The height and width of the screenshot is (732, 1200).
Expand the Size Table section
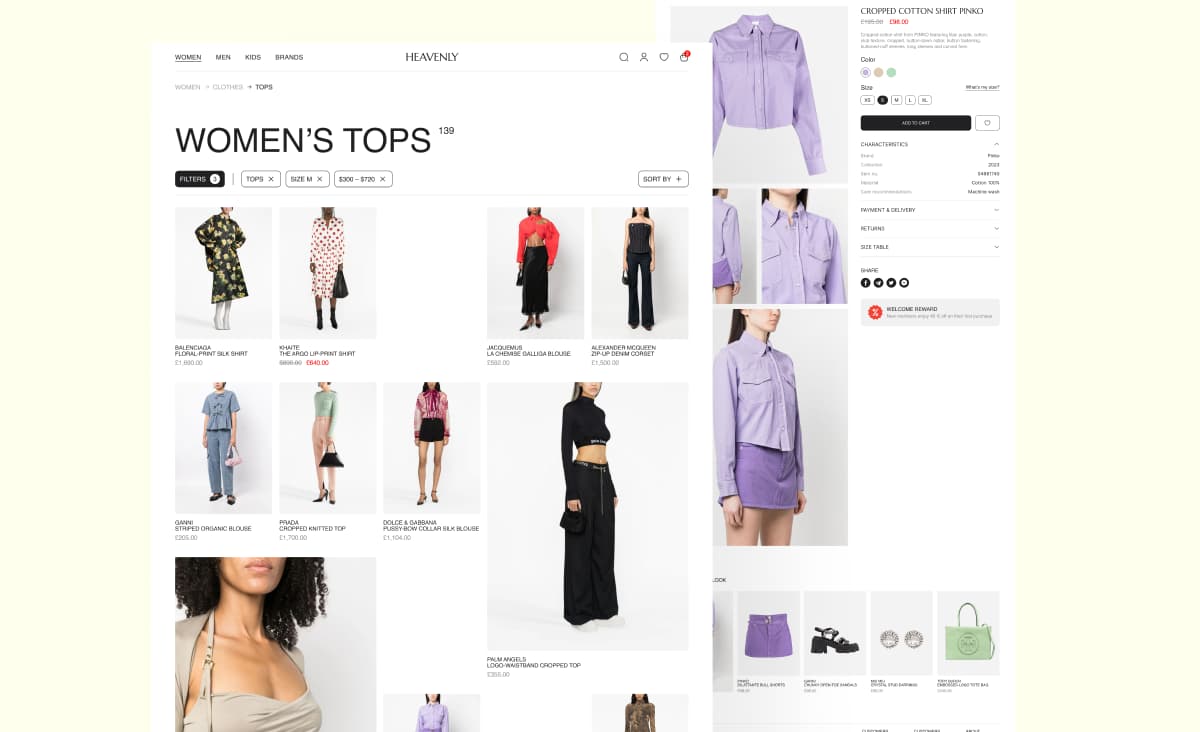(x=930, y=247)
